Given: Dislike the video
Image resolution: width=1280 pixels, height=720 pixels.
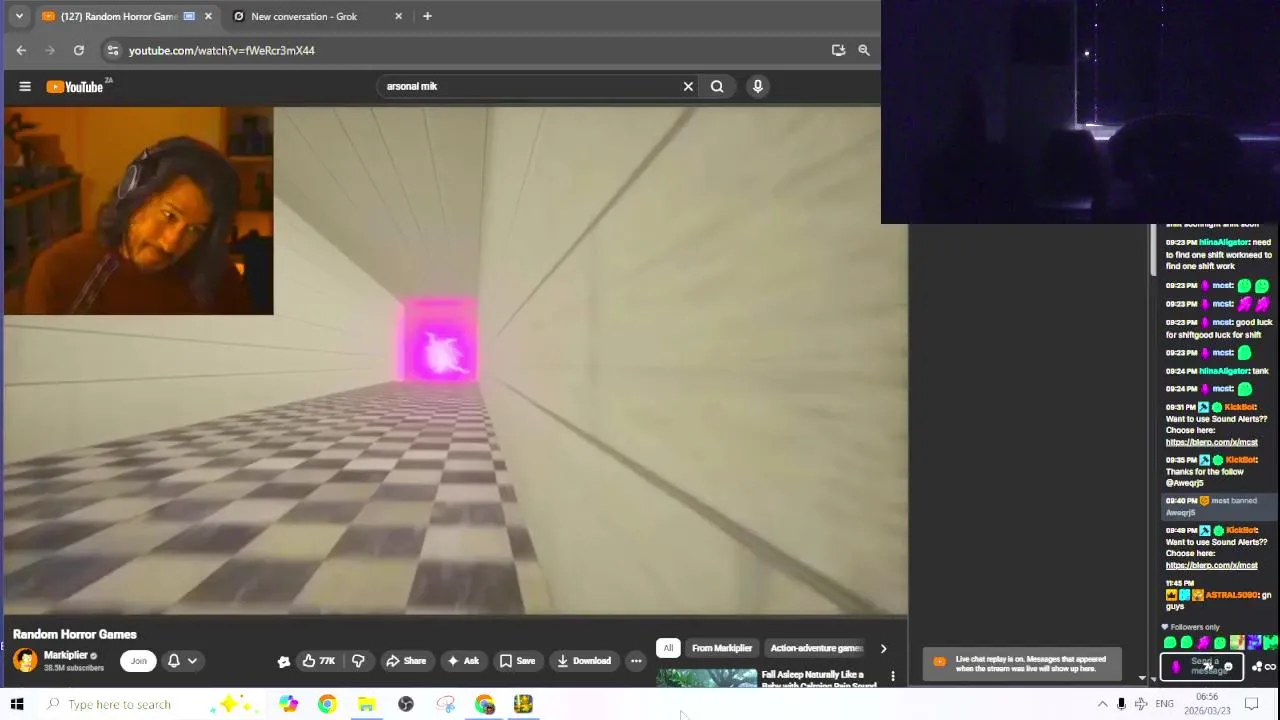Looking at the screenshot, I should 358,660.
